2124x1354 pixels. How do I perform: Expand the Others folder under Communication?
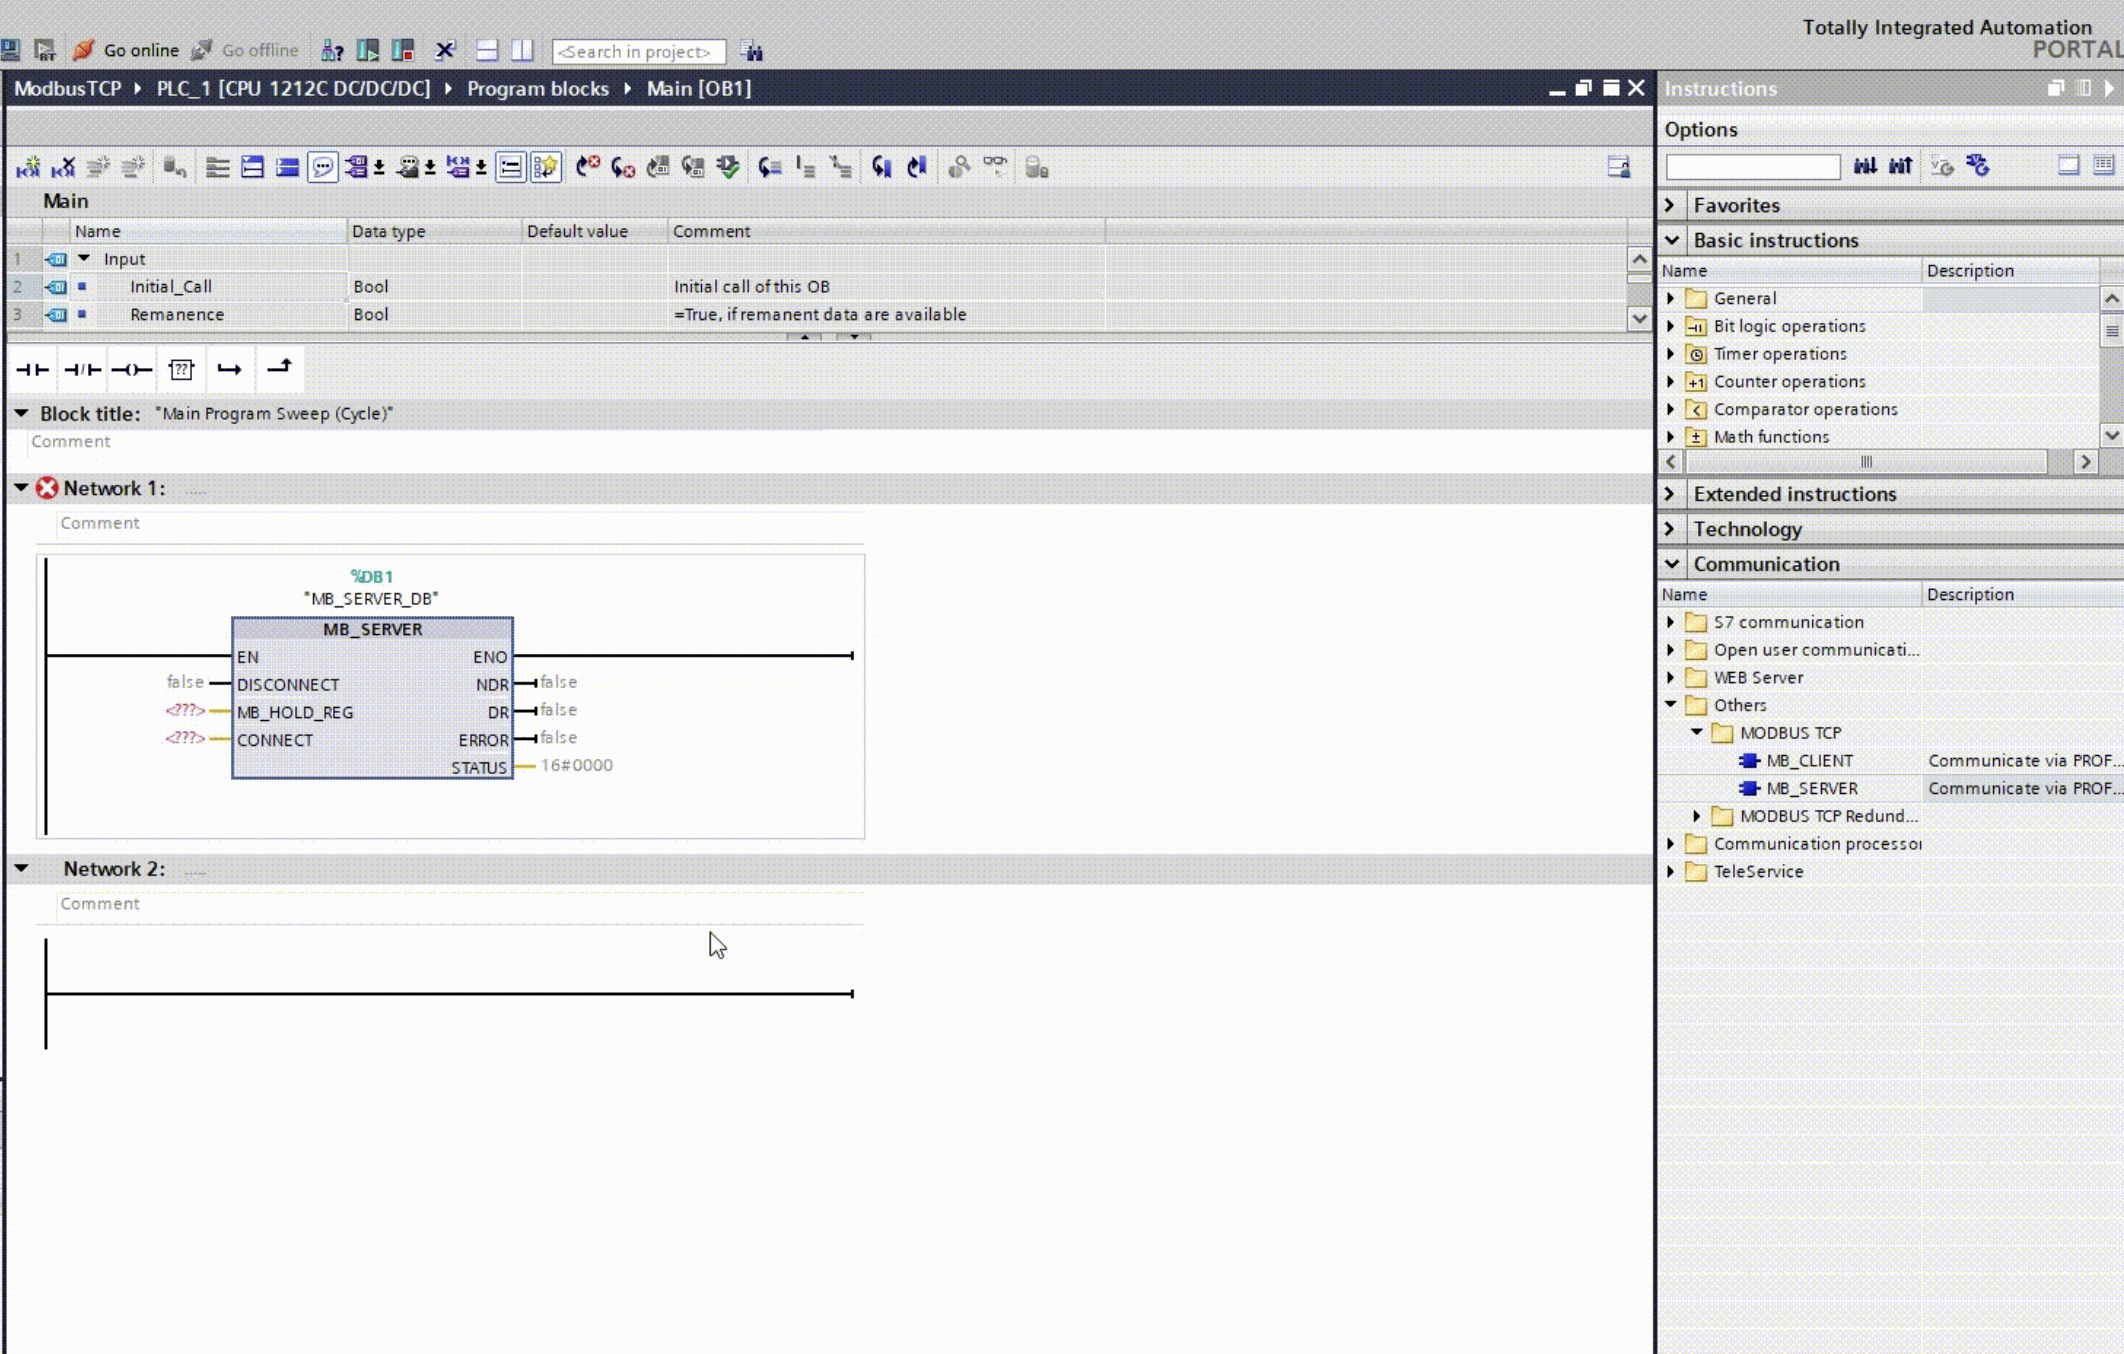point(1671,705)
